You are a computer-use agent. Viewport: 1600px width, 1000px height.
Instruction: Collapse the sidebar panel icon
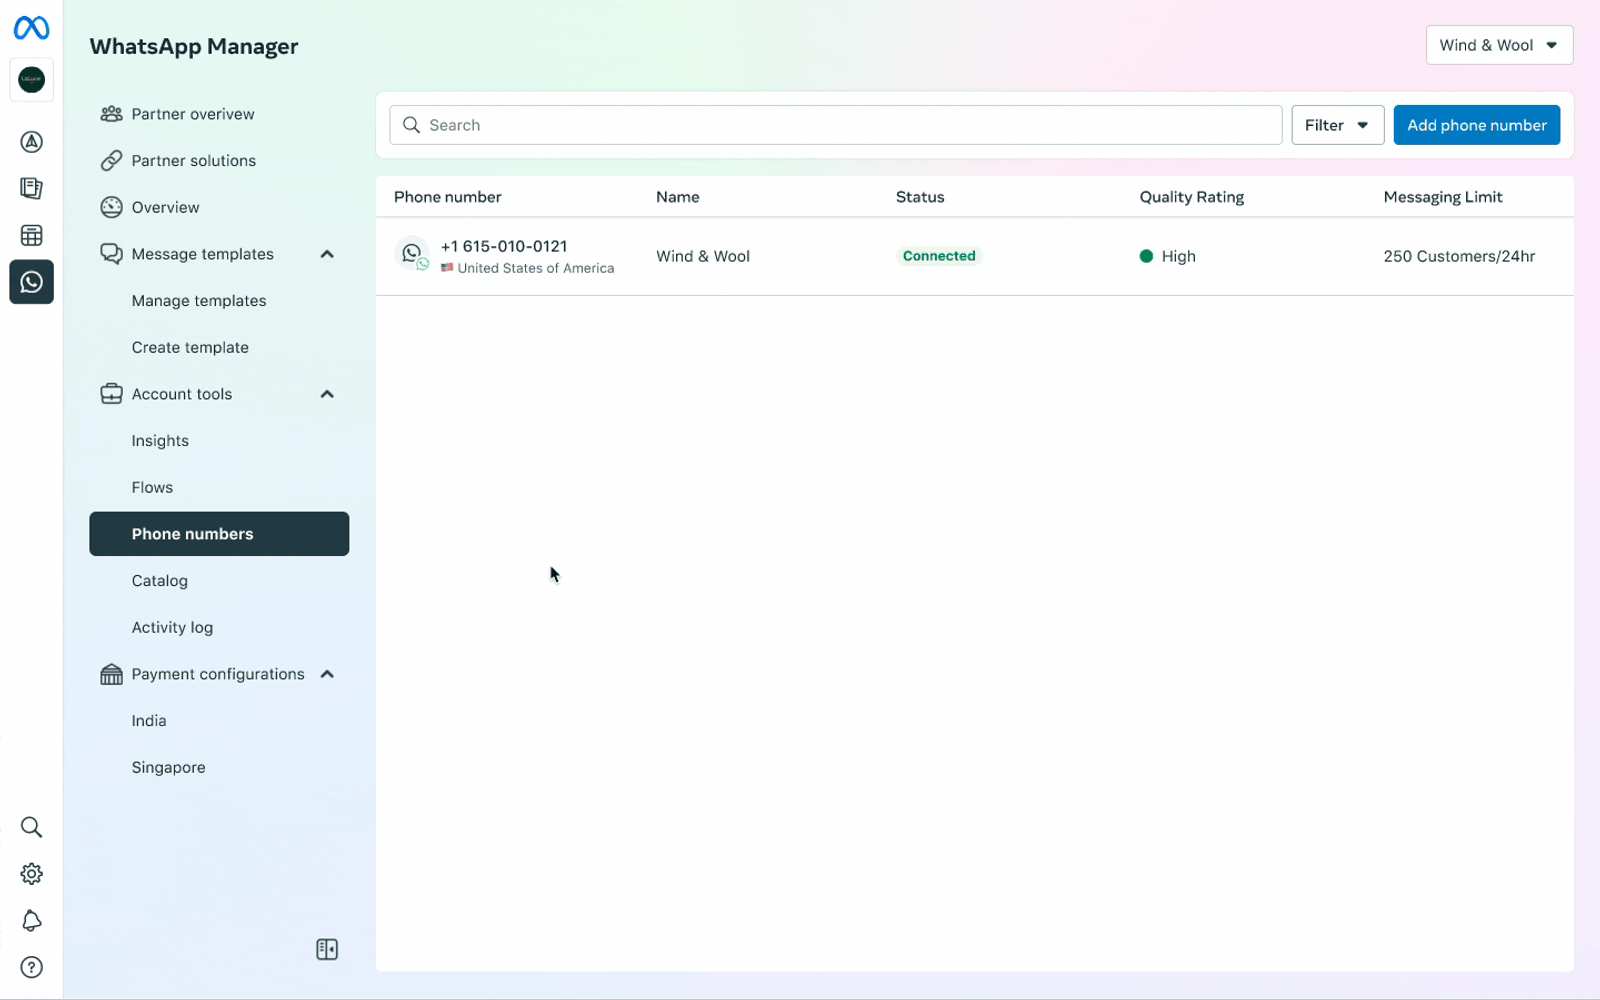[327, 949]
